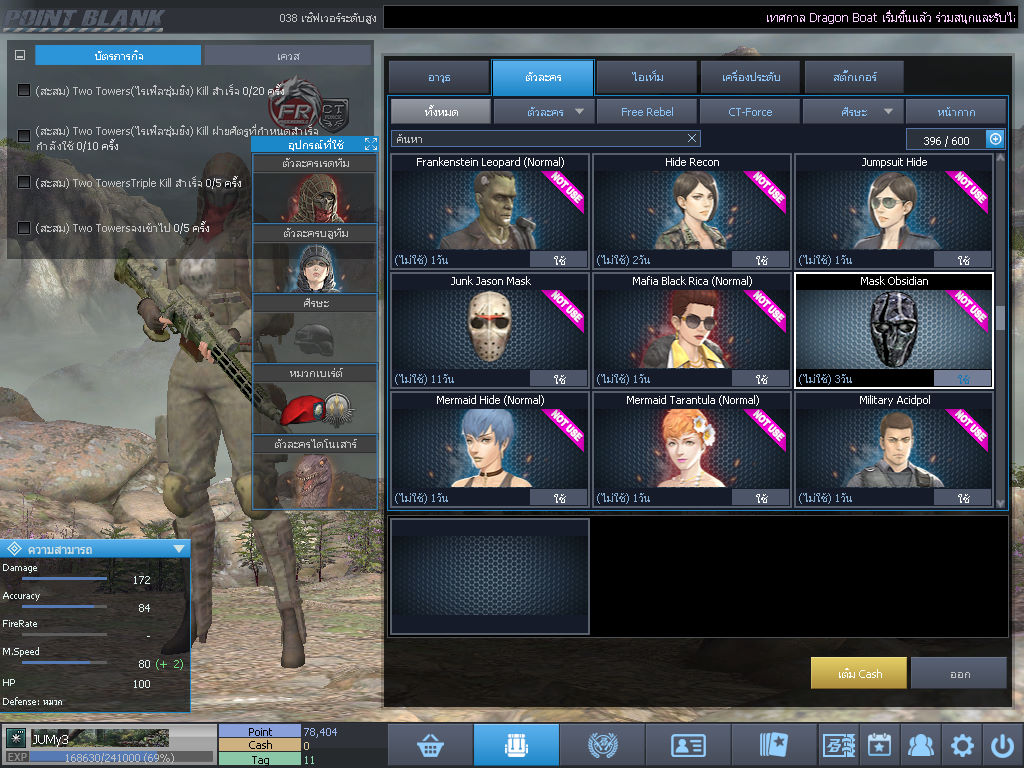Viewport: 1024px width, 768px height.
Task: Check the Two Towers Kill 0/10 mission
Action: (24, 136)
